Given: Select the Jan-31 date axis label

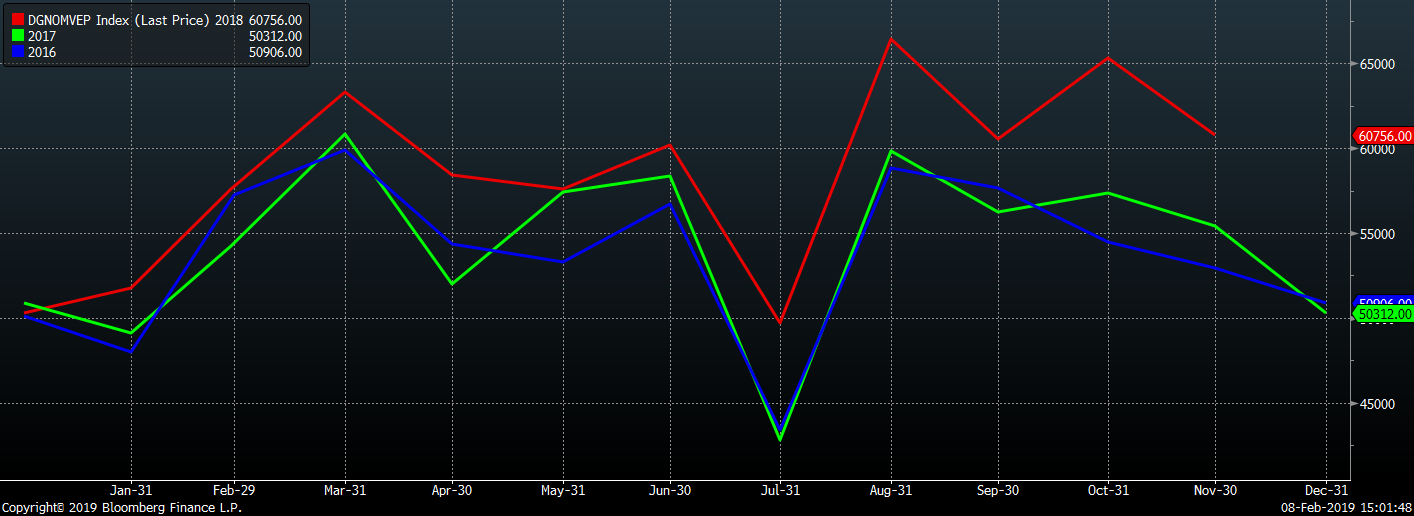Looking at the screenshot, I should (131, 491).
